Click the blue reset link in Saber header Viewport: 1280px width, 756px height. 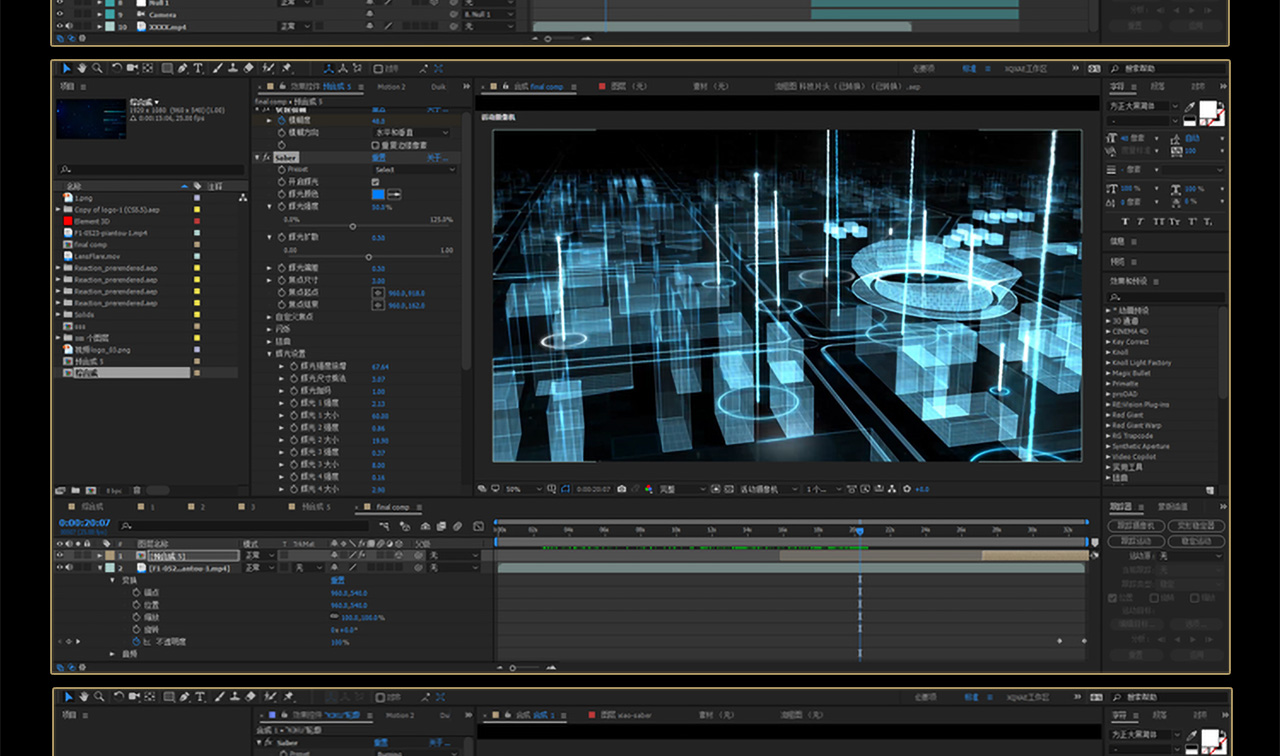379,157
